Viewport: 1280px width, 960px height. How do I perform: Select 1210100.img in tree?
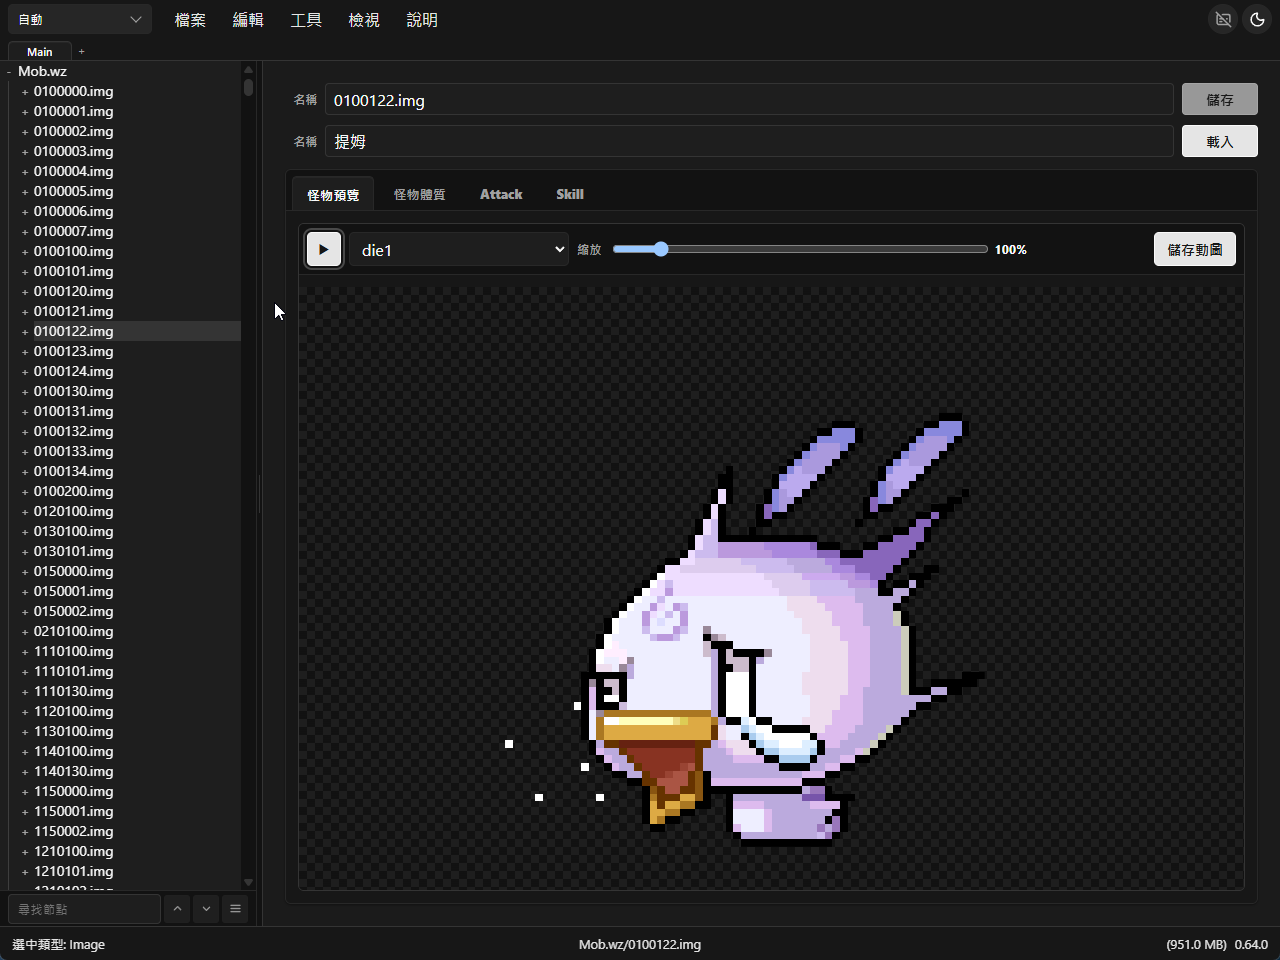[74, 851]
